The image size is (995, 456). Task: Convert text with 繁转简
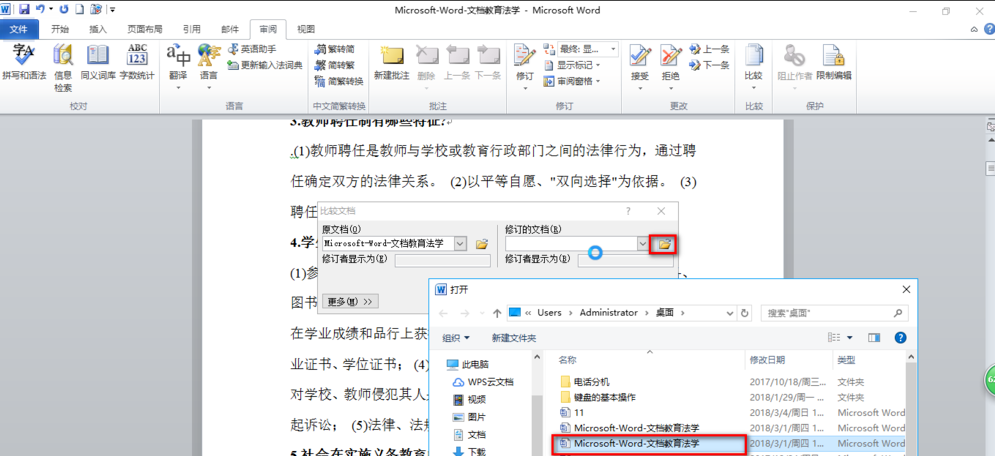[x=334, y=49]
